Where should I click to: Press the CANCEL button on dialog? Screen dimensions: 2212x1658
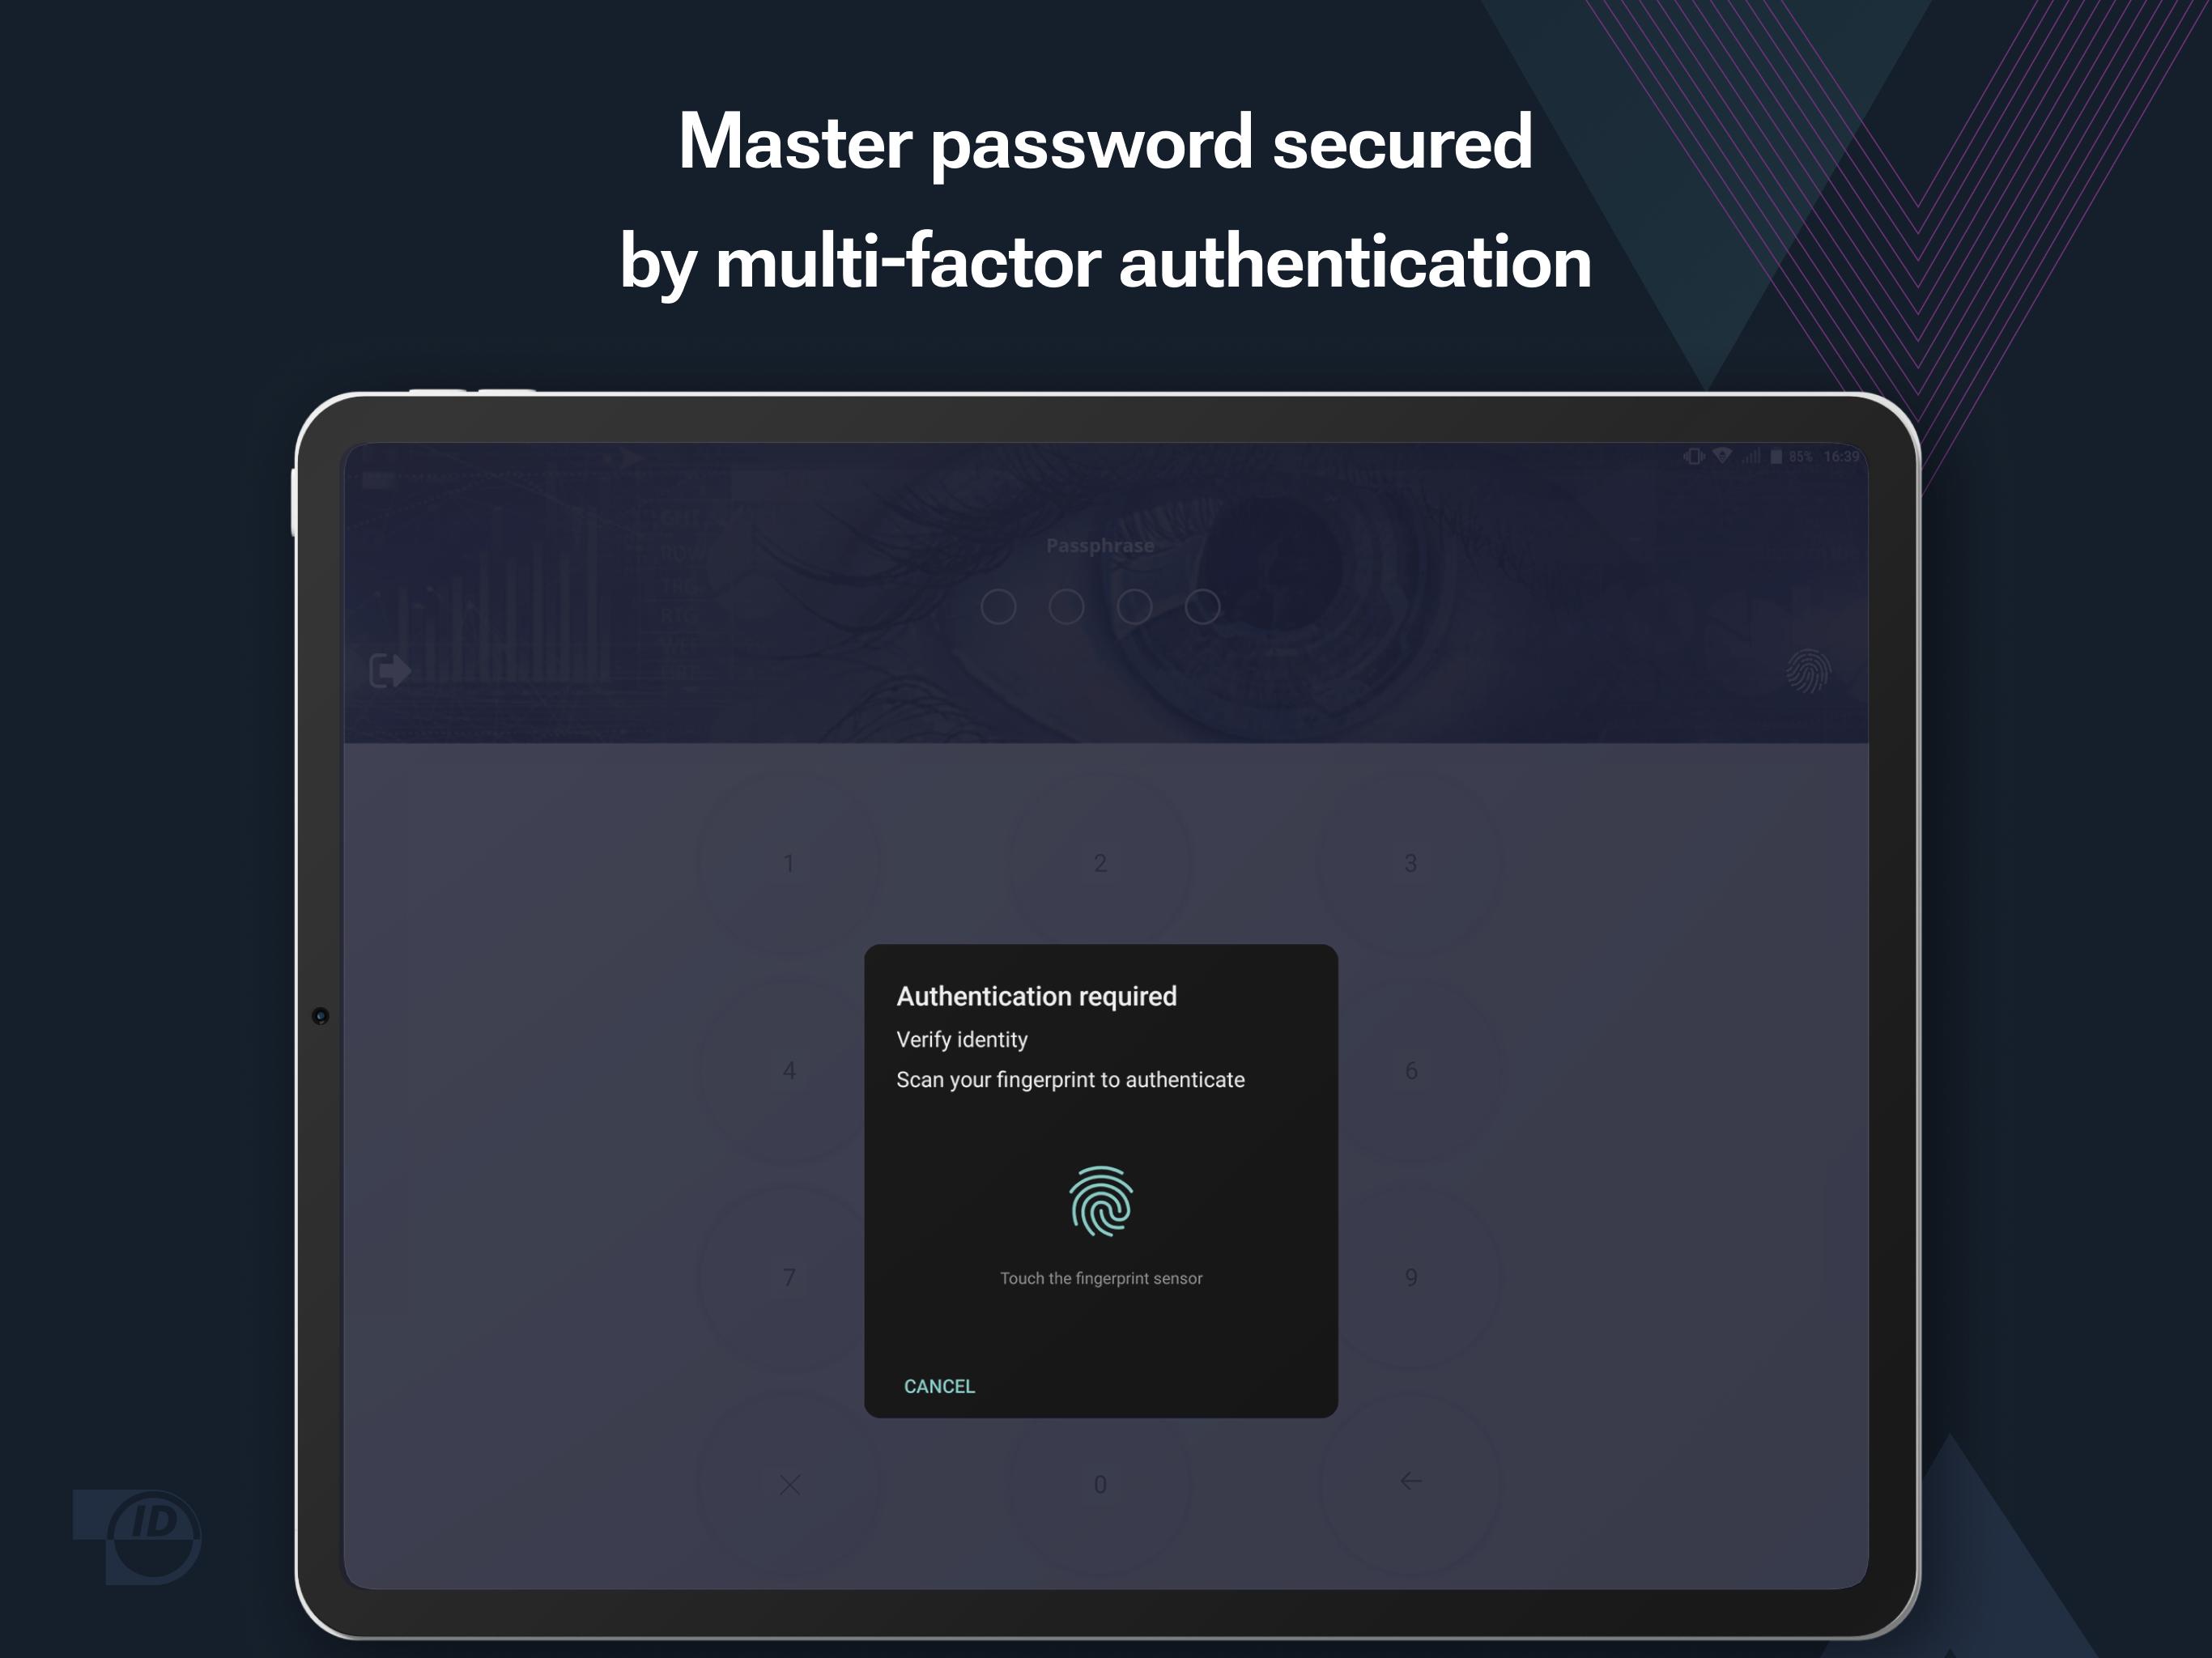click(x=938, y=1384)
